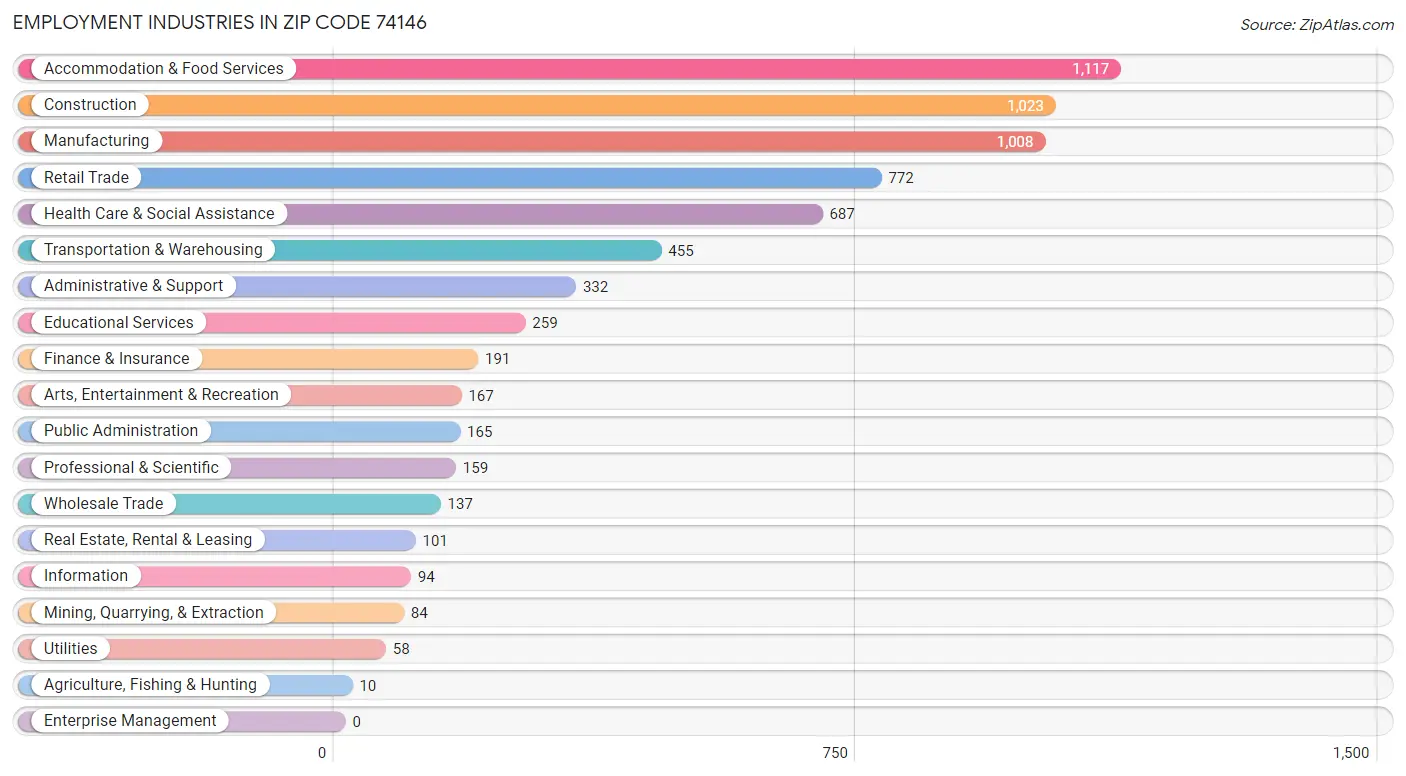
Task: Click Finance & Insurance label
Action: coord(116,358)
